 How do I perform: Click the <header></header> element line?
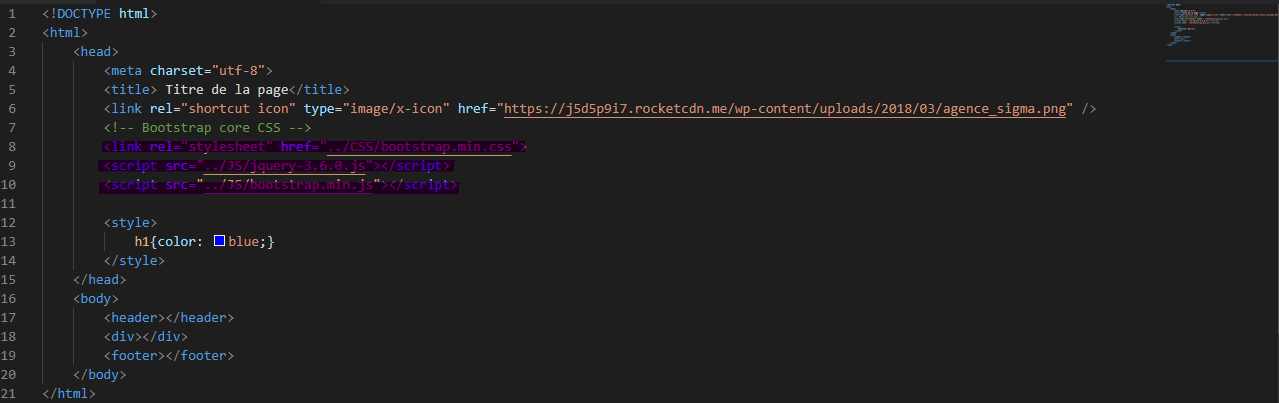(x=169, y=318)
